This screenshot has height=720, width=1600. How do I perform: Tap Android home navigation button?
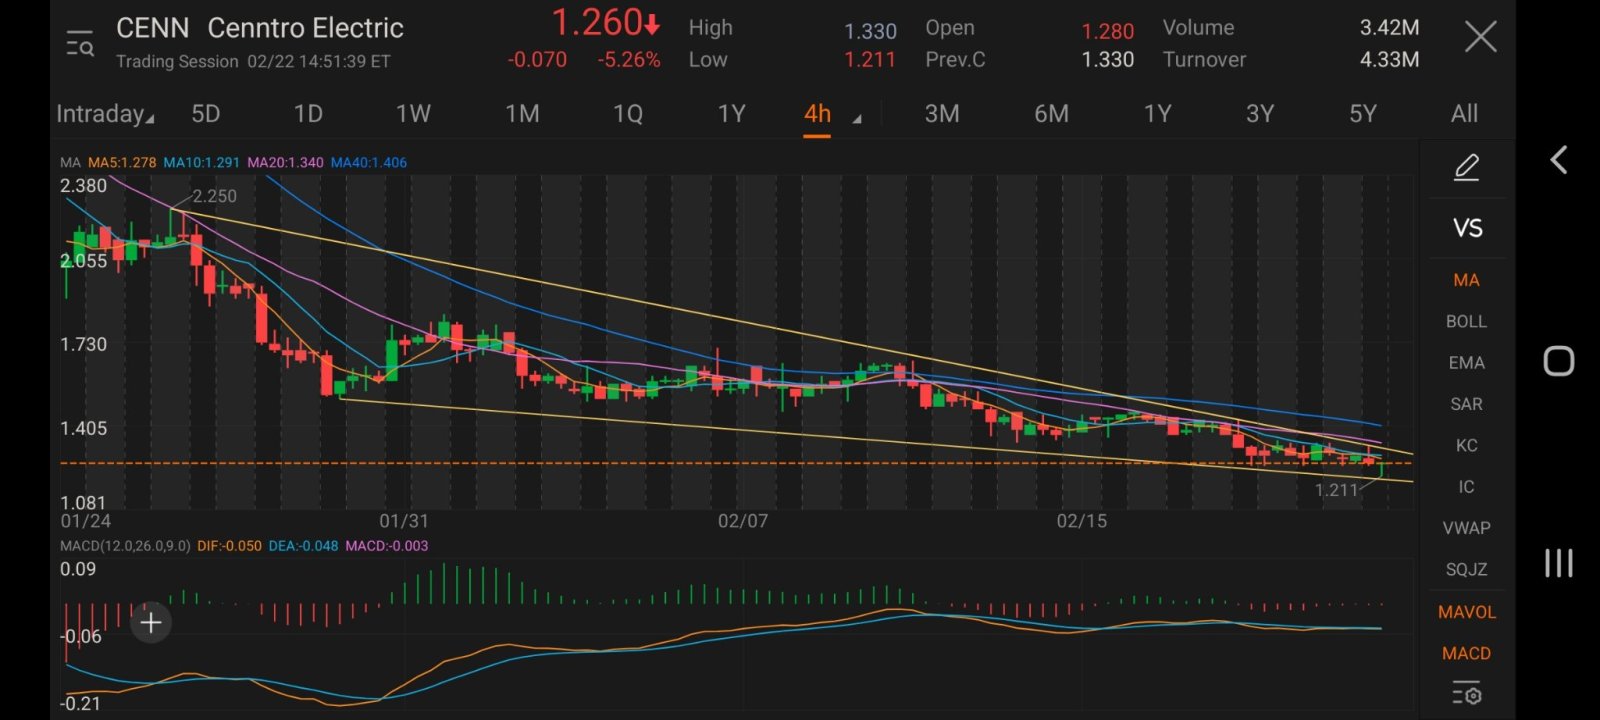[1559, 361]
